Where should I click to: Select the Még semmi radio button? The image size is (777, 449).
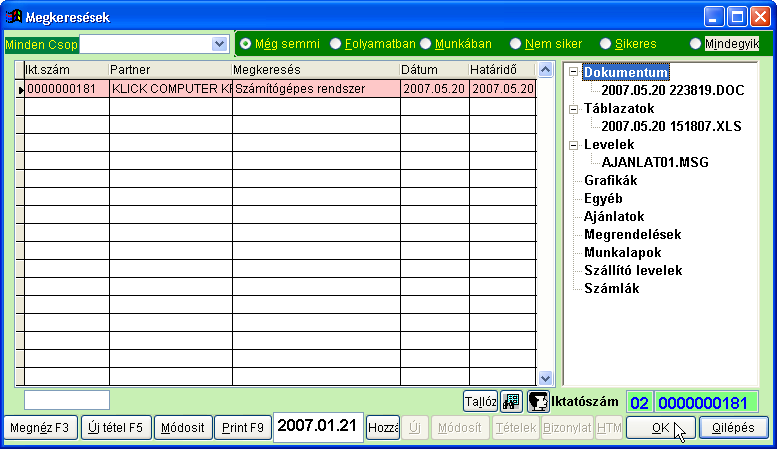pyautogui.click(x=245, y=44)
